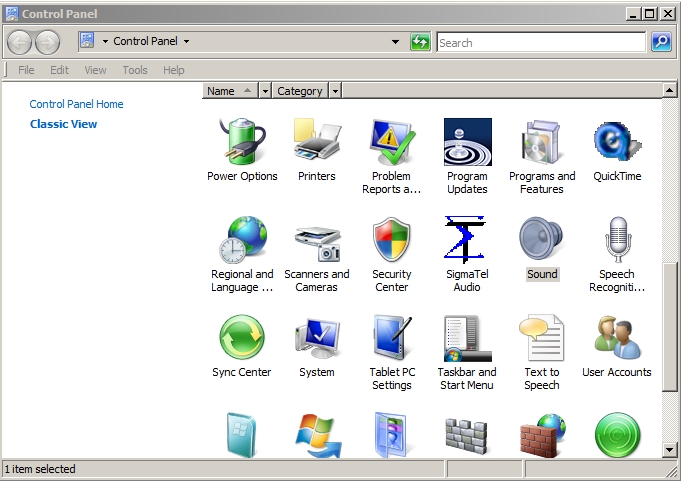Select the teal Windows-logo box icon

tap(241, 435)
